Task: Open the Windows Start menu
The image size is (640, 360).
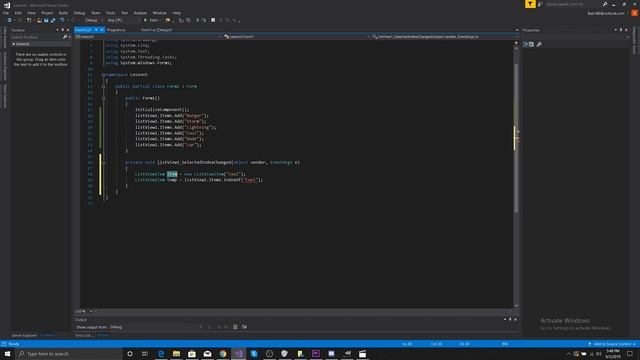Action: [7, 353]
